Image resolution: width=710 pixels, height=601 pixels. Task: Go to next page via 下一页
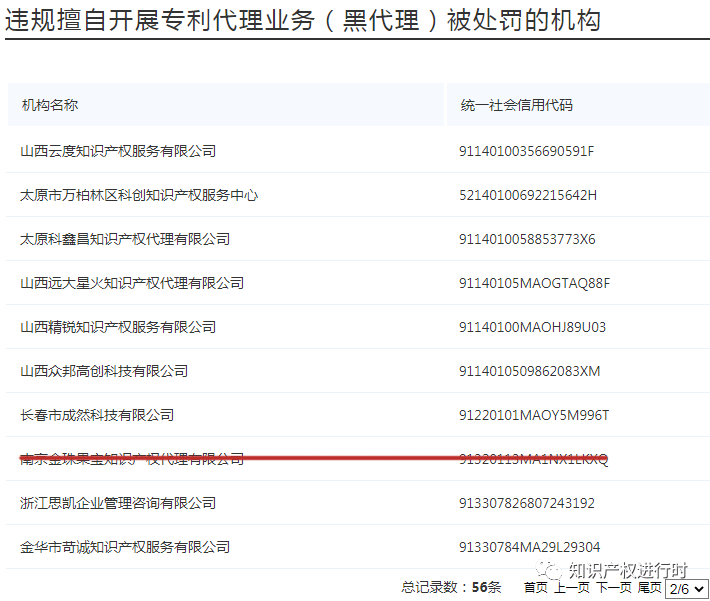pos(614,588)
